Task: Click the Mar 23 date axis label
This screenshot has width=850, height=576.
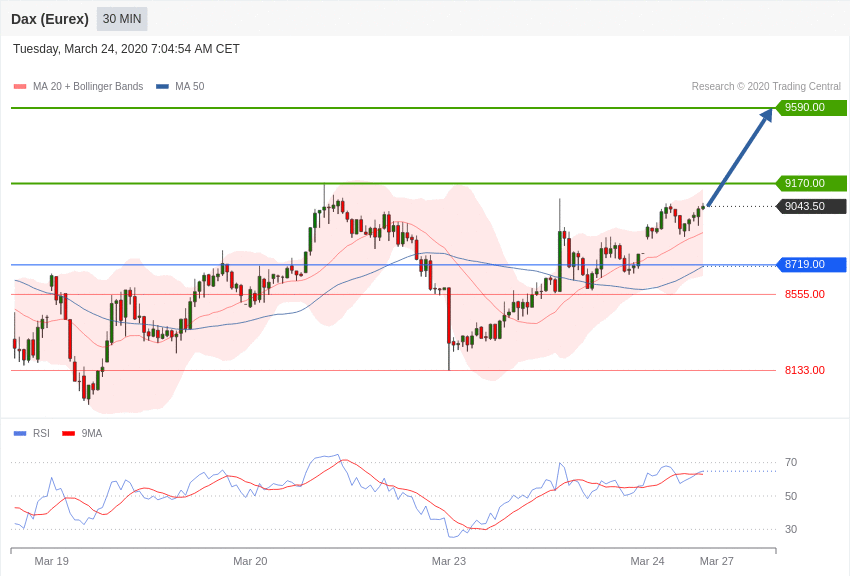Action: click(449, 561)
